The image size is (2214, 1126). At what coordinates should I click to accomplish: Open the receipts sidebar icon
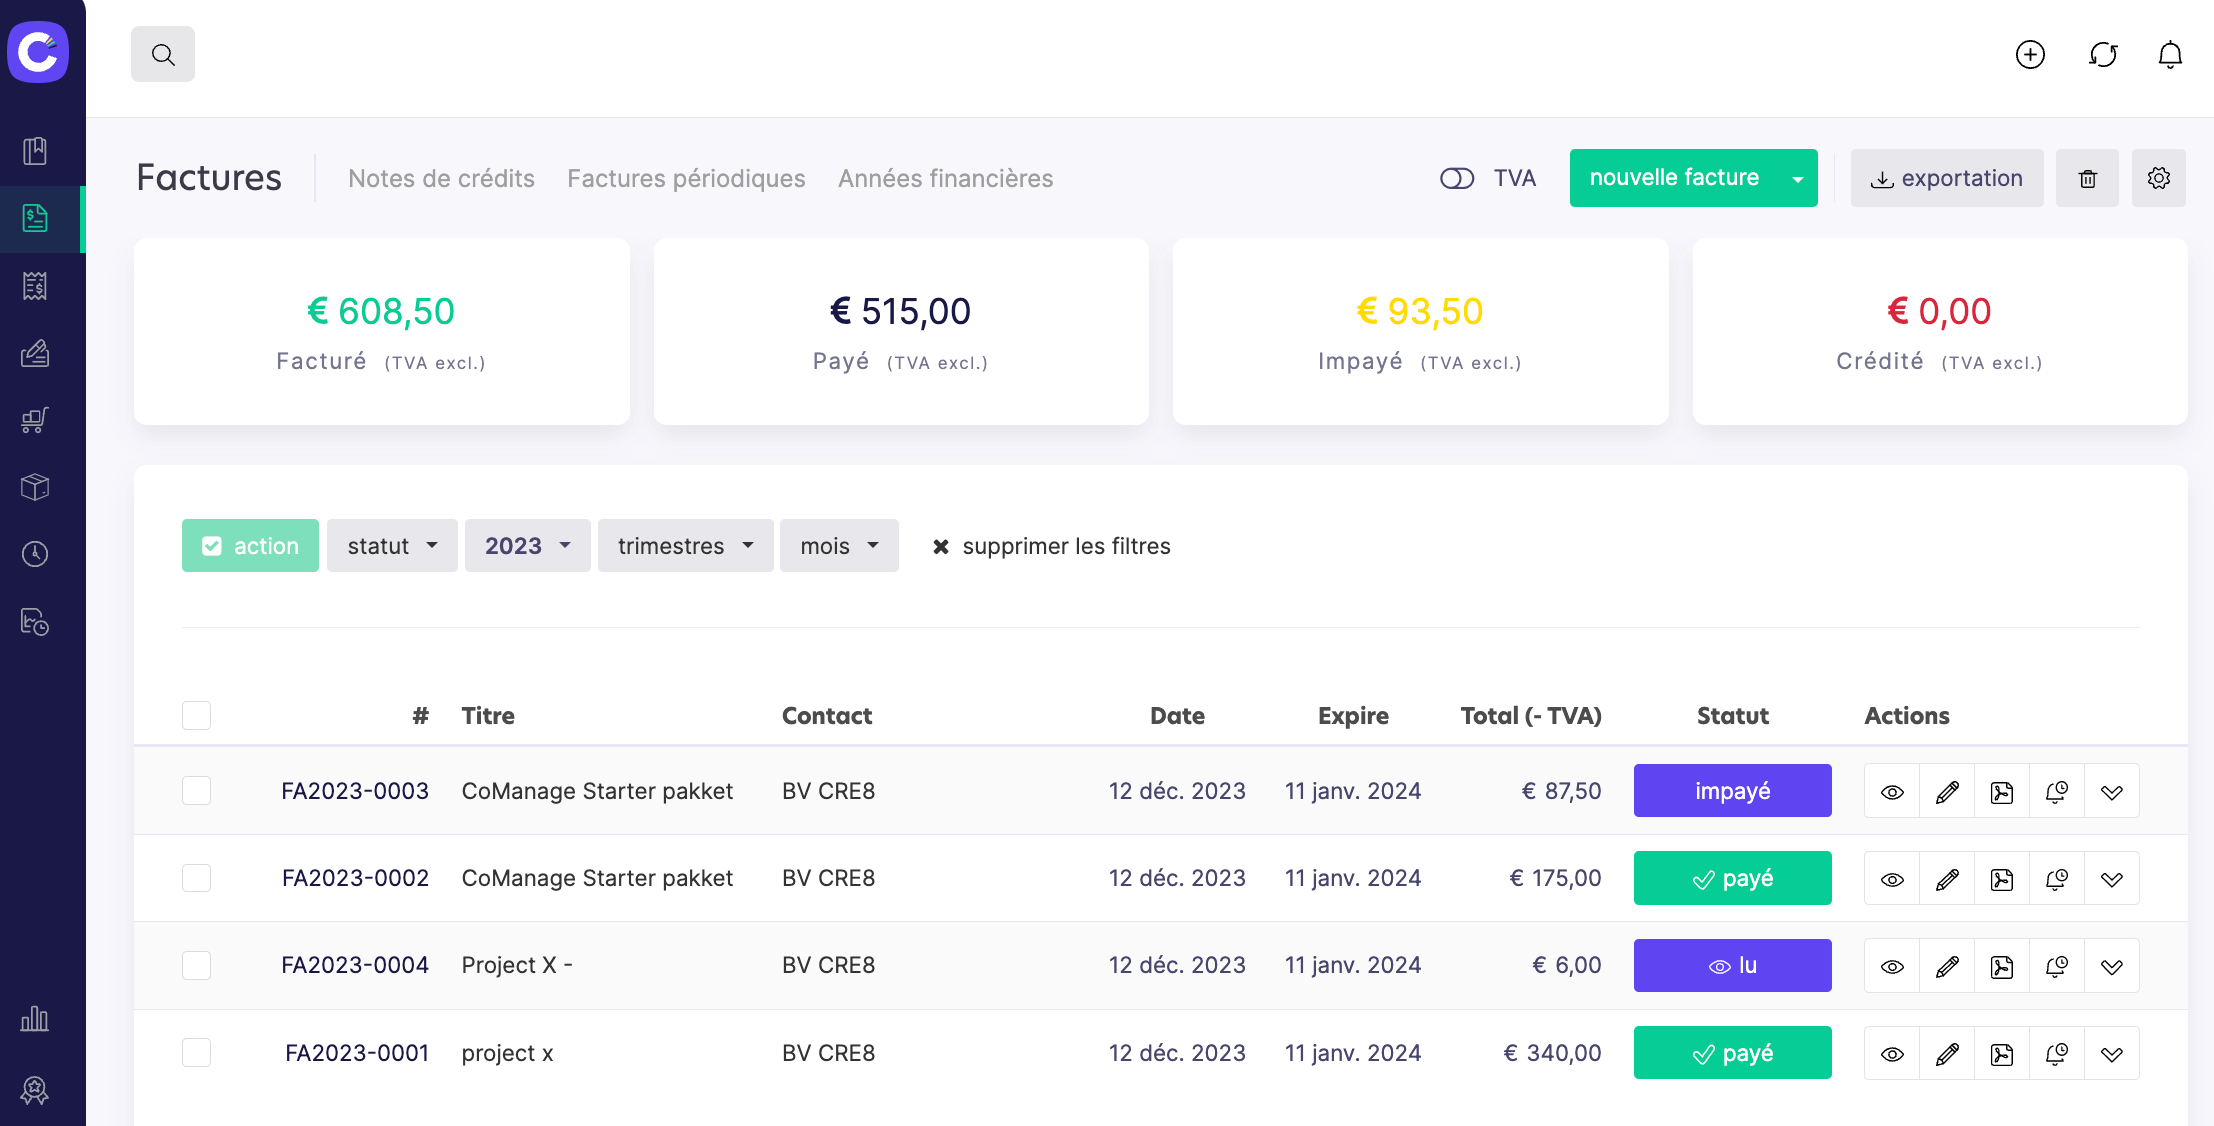click(x=35, y=286)
